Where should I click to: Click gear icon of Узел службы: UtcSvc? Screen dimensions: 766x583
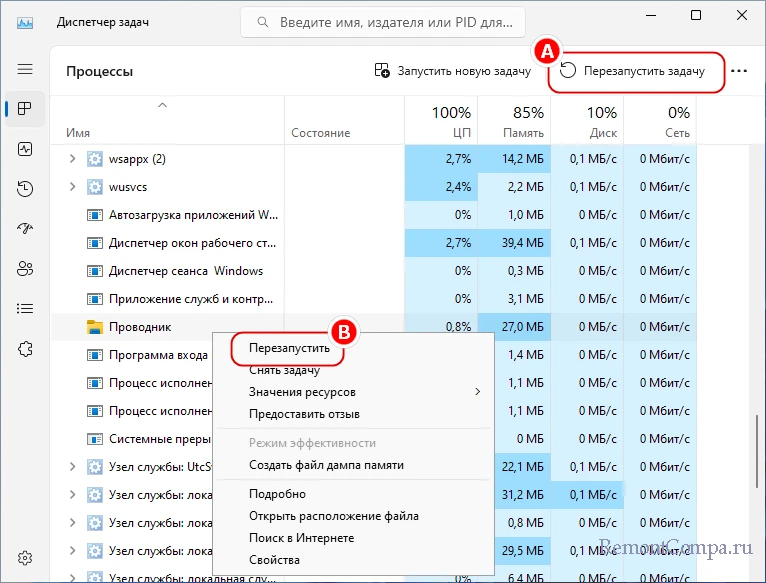[95, 467]
